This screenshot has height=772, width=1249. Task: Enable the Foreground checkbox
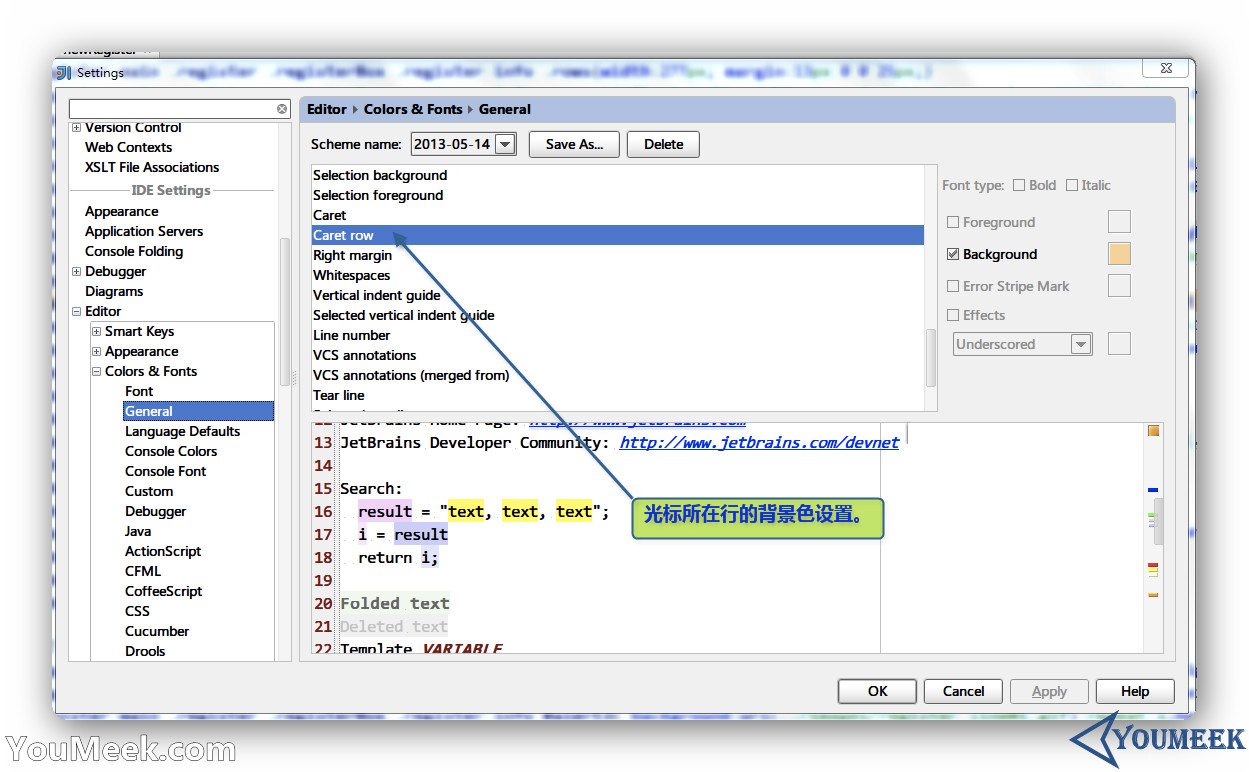click(x=953, y=222)
